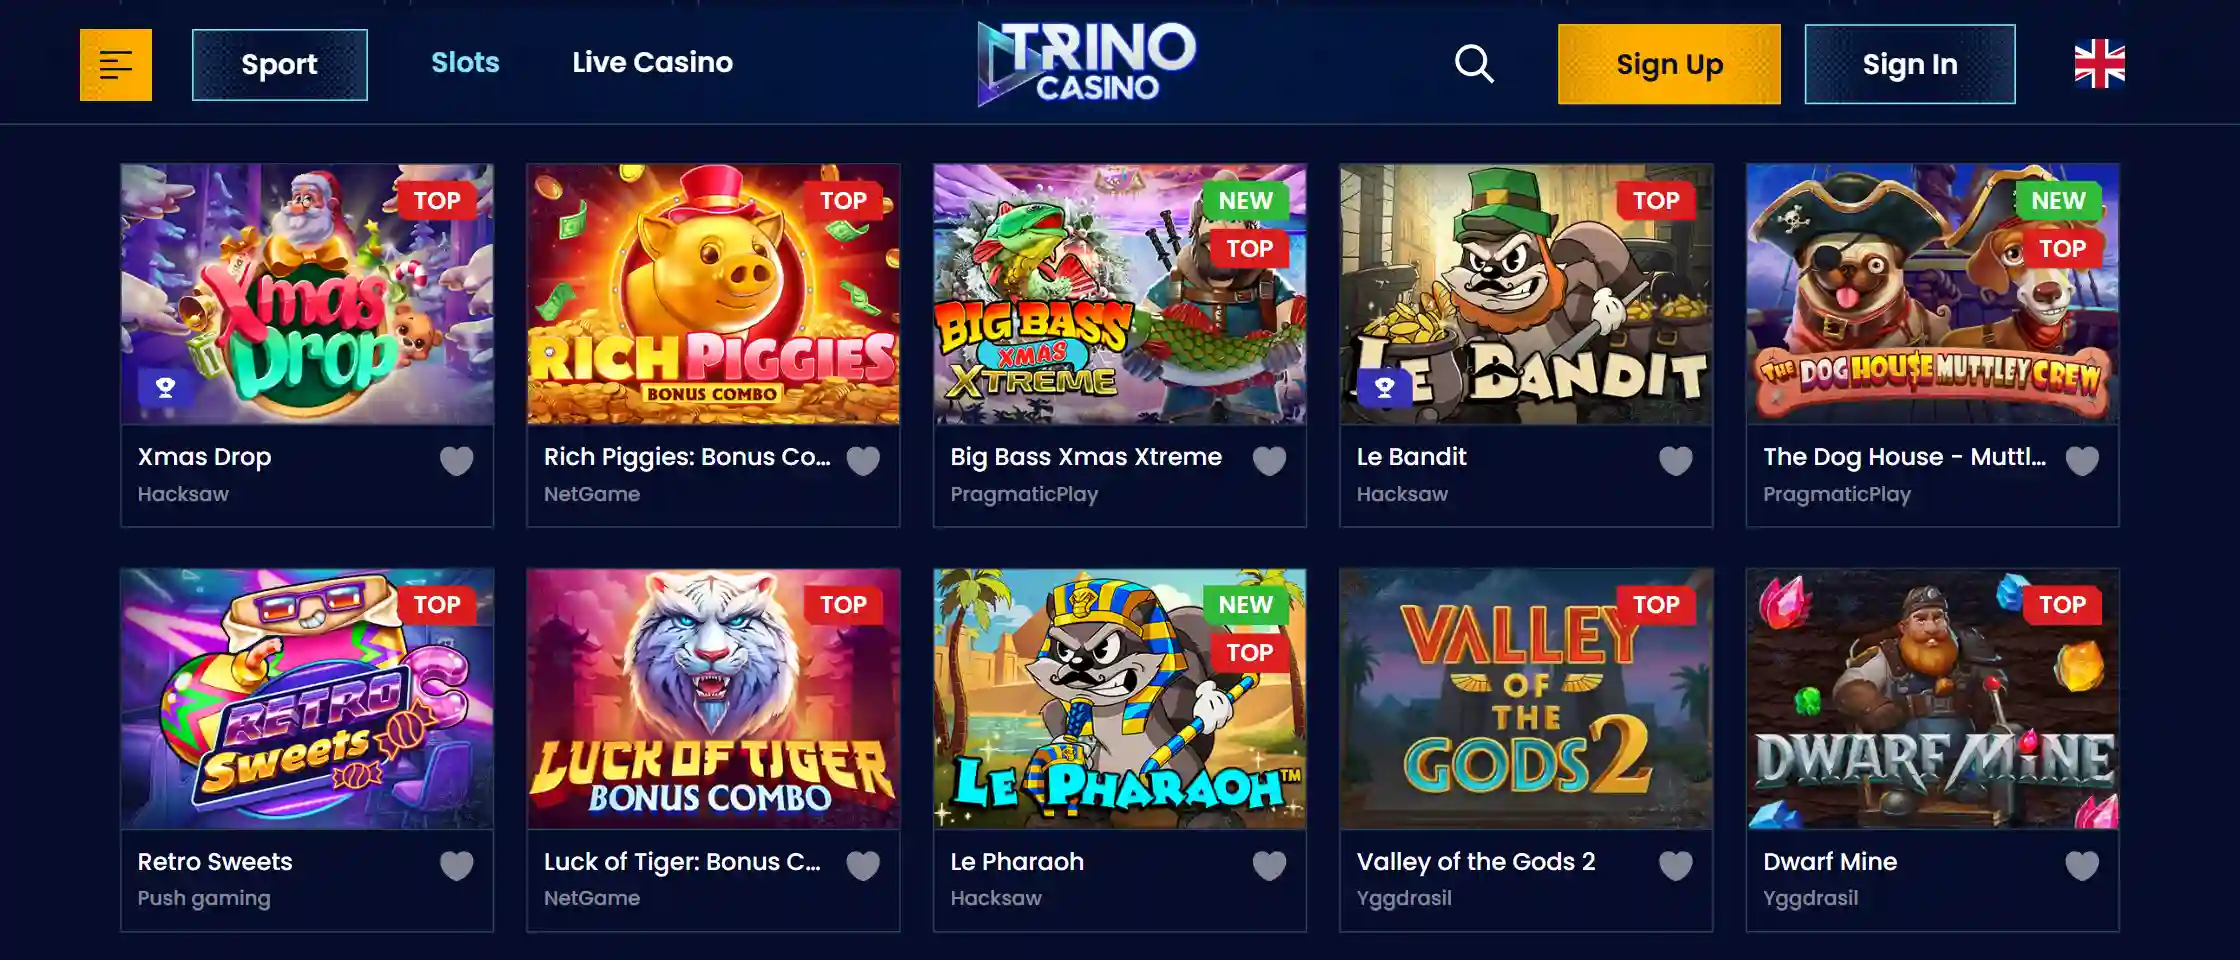This screenshot has width=2240, height=960.
Task: Go to the Sport section
Action: coord(280,65)
